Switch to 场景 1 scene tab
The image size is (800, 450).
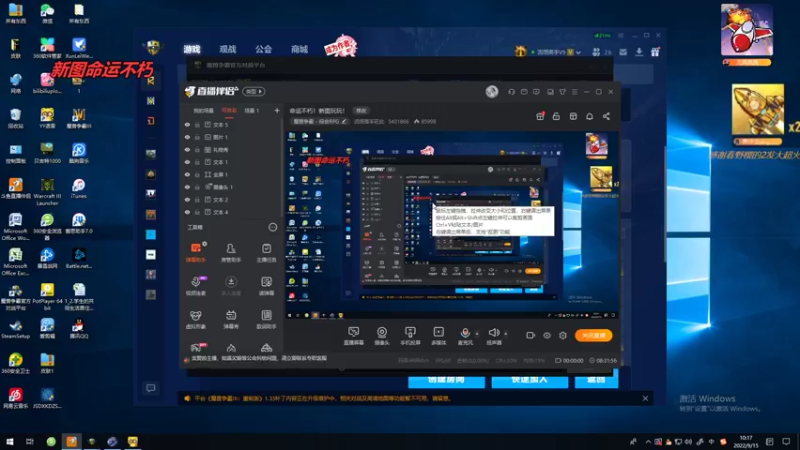click(x=252, y=110)
